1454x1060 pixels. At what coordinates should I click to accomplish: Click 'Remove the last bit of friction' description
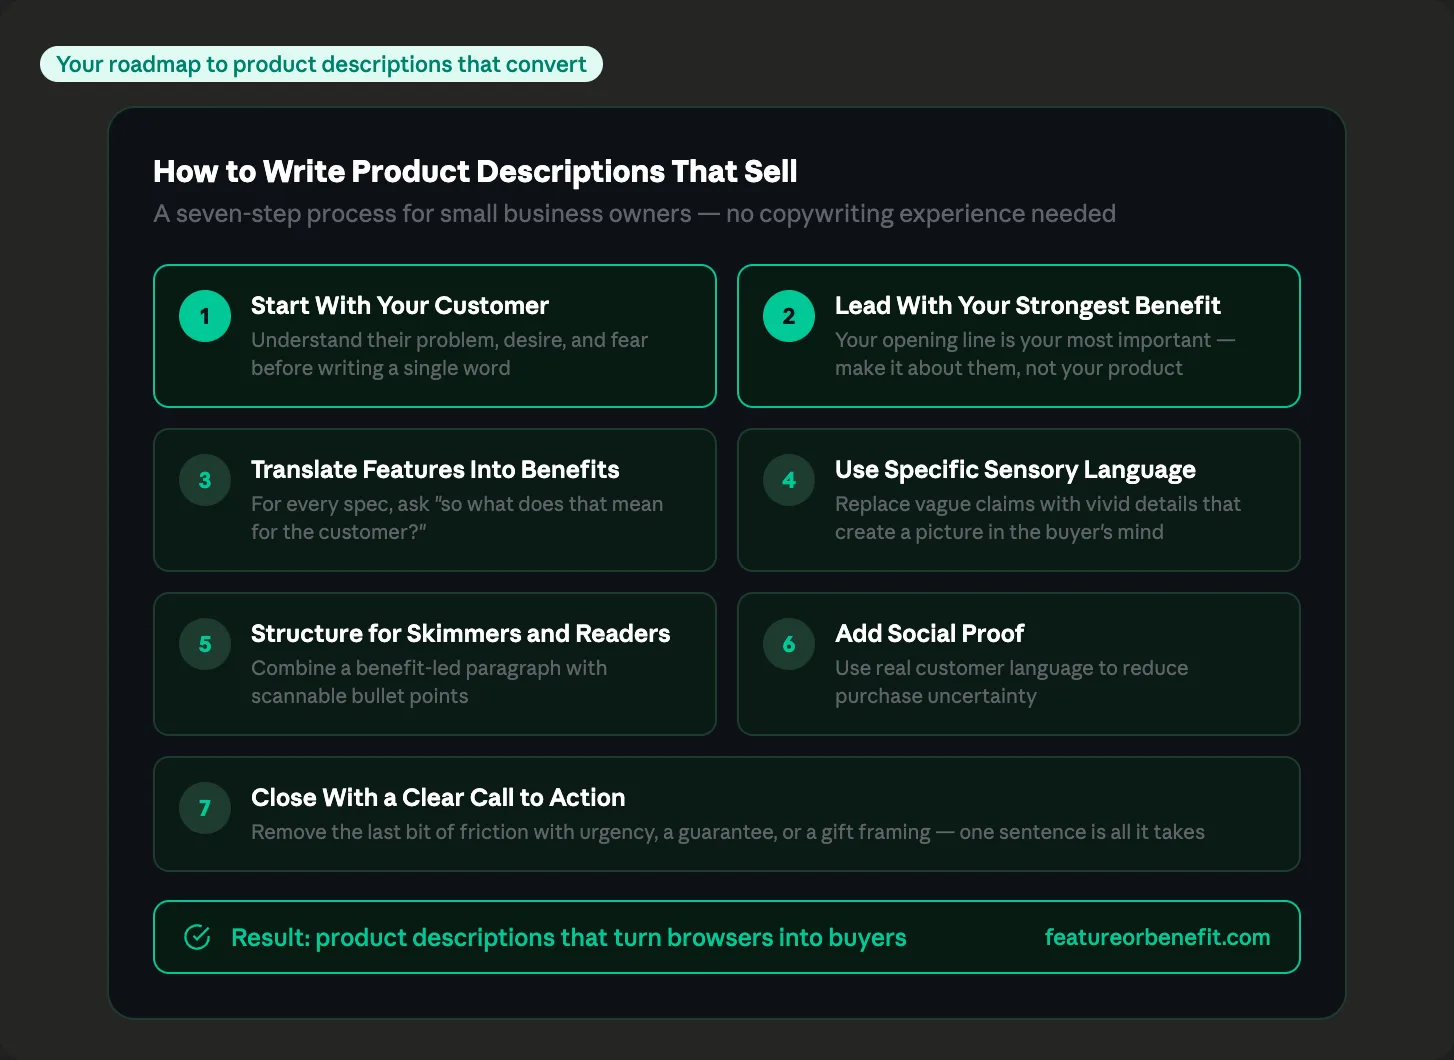pos(728,832)
